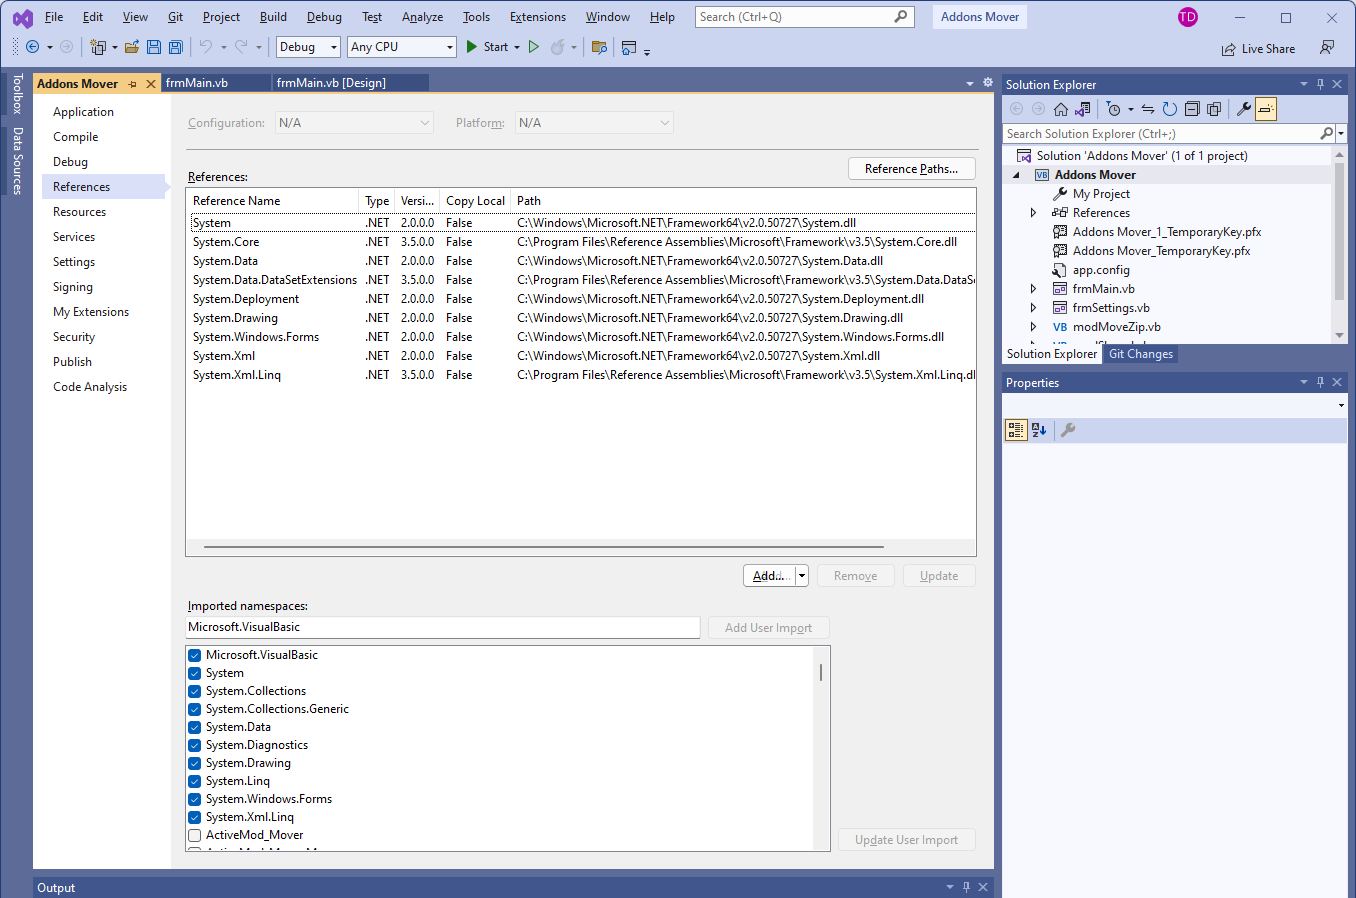Select the Compile properties page
This screenshot has height=898, width=1356.
[76, 137]
